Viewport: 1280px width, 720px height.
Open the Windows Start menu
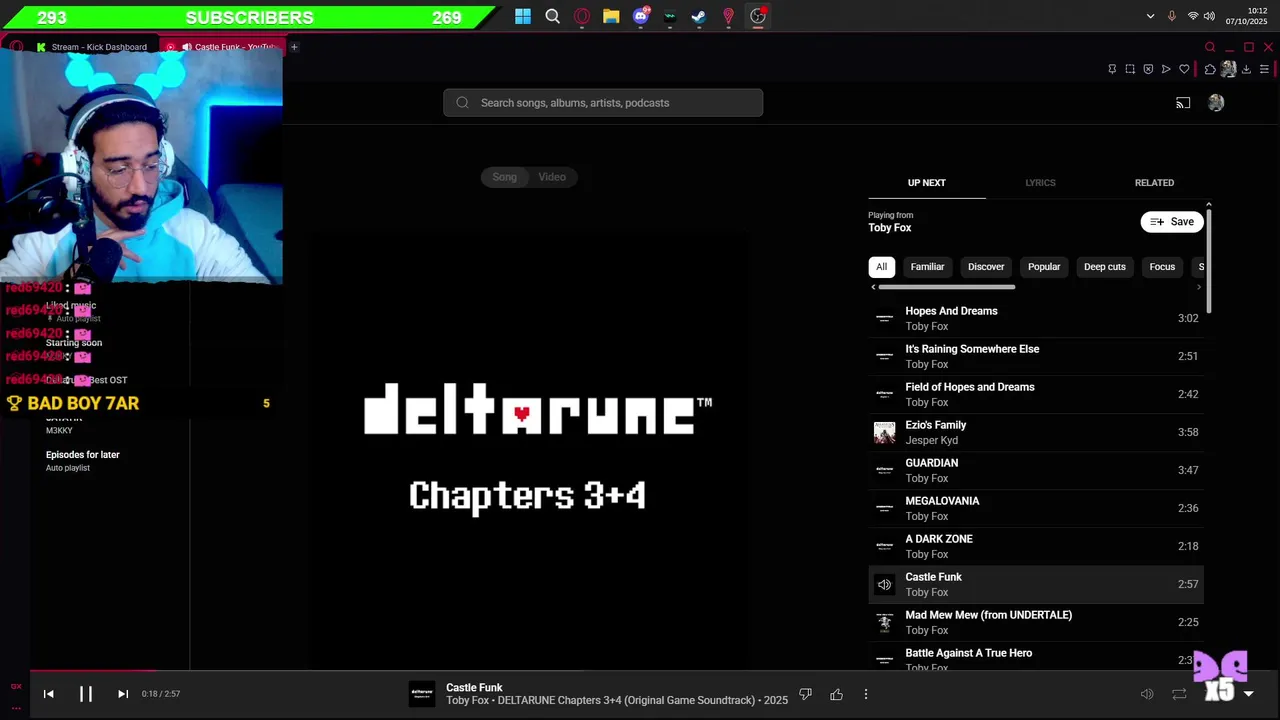[523, 16]
